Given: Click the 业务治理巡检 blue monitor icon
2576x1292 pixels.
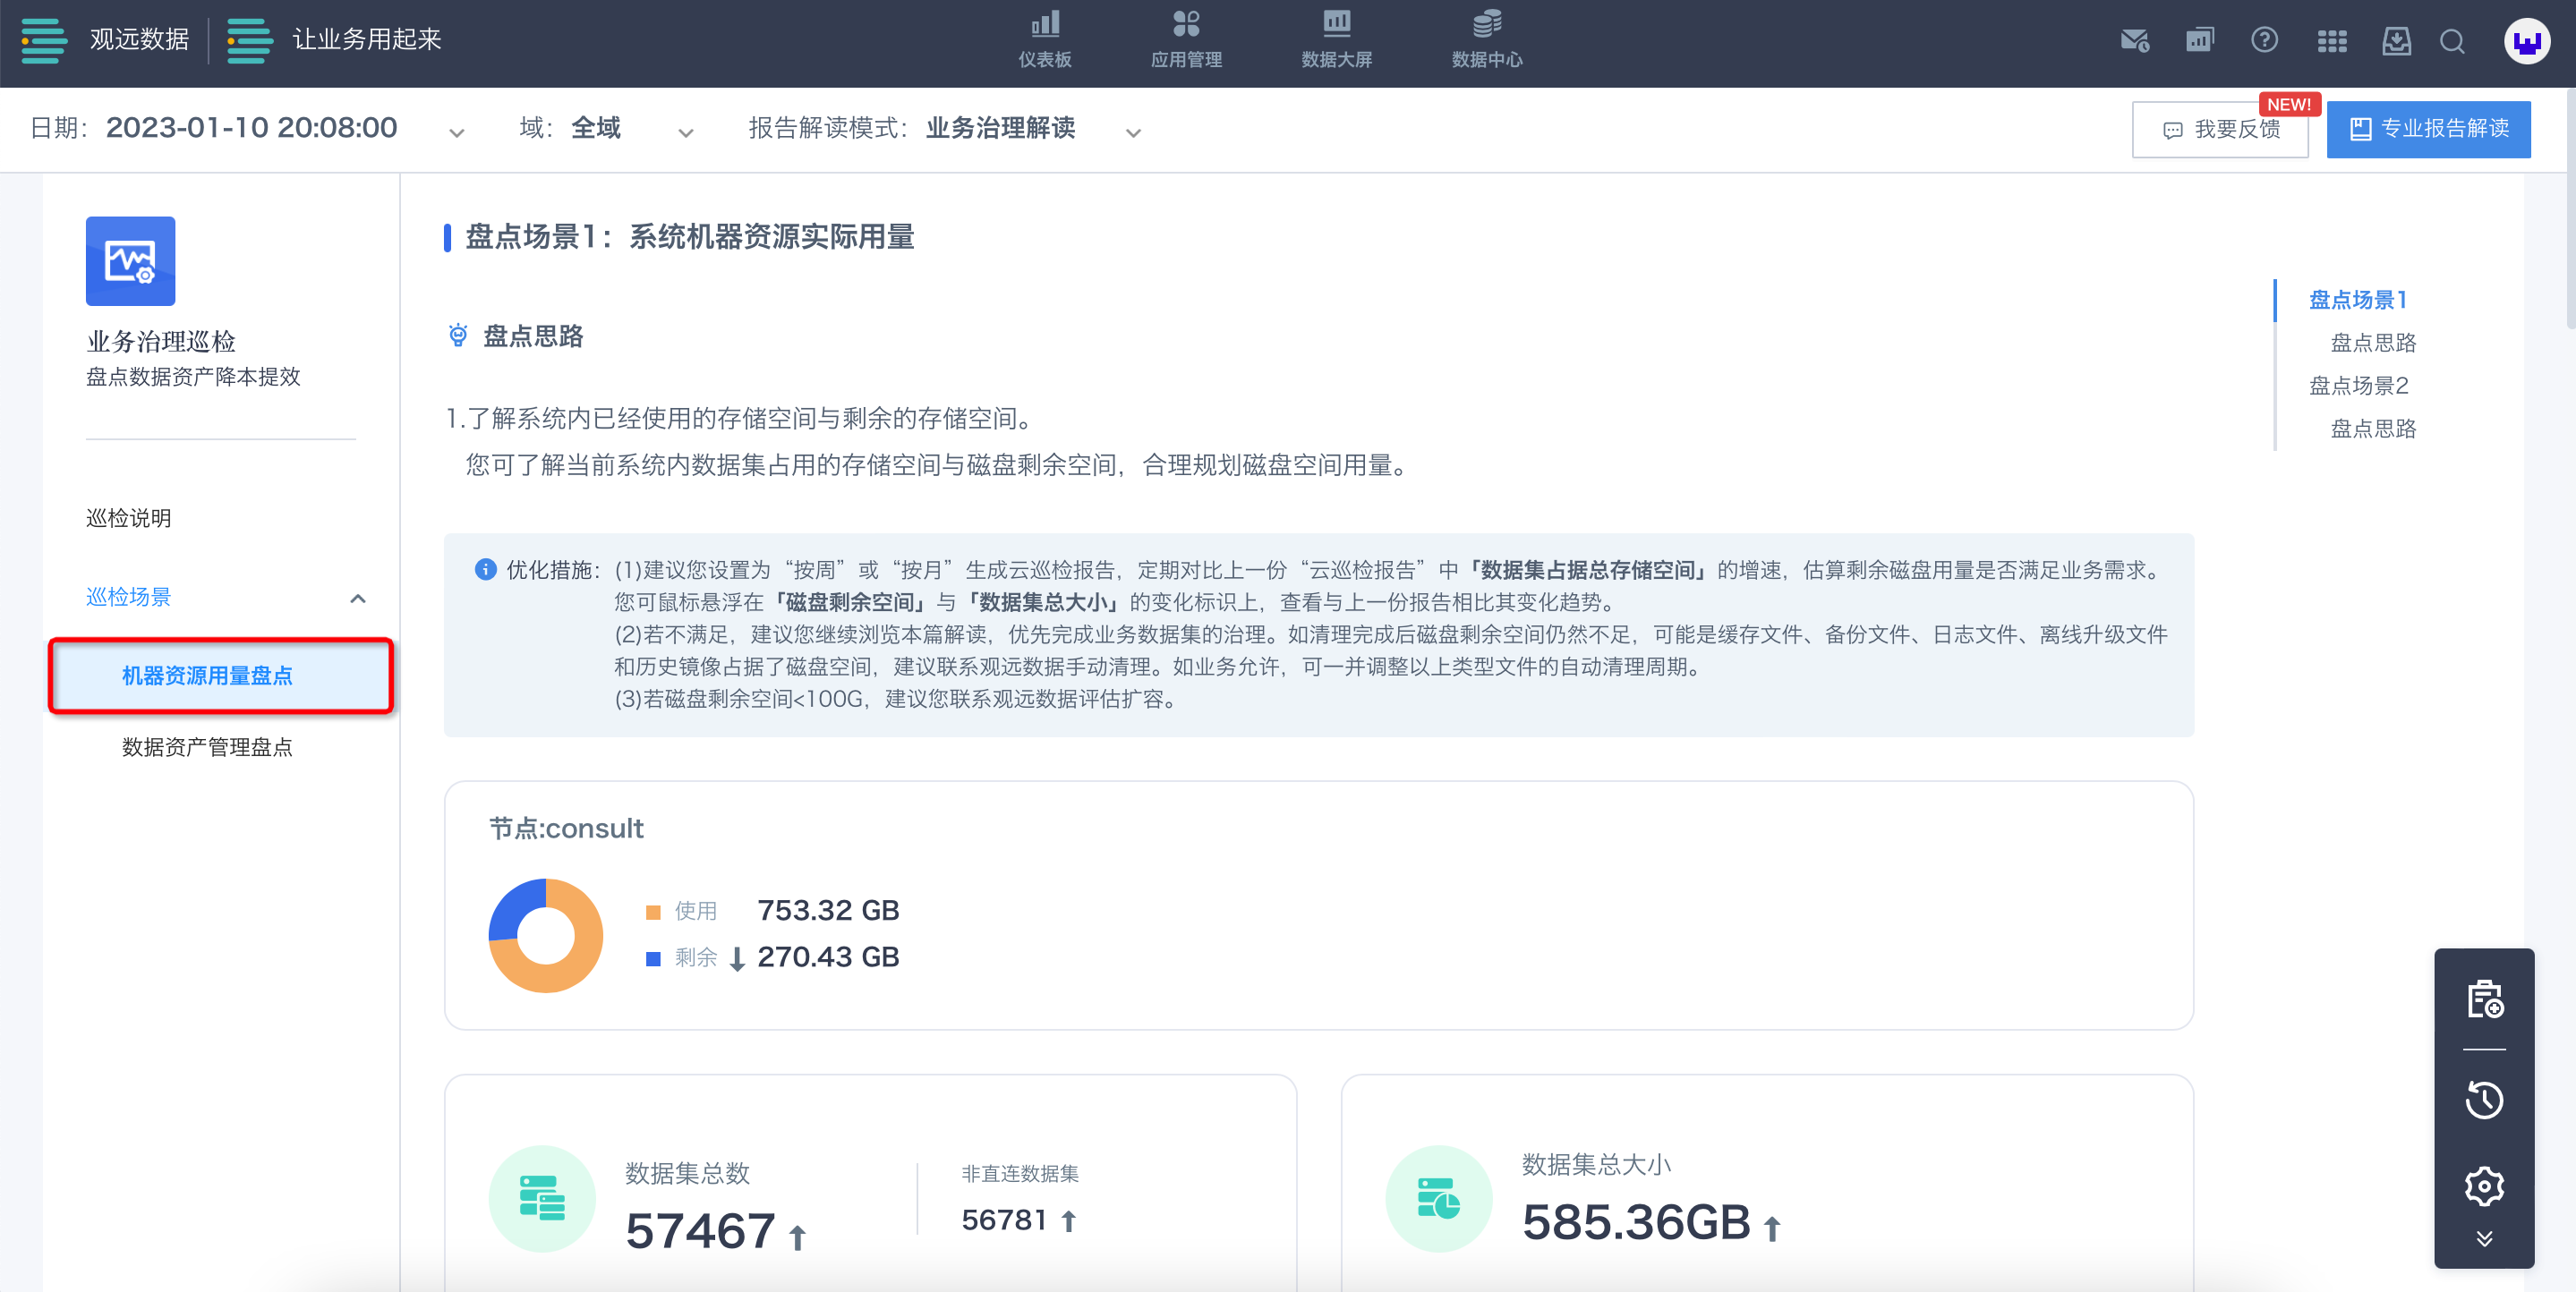Looking at the screenshot, I should pos(130,261).
